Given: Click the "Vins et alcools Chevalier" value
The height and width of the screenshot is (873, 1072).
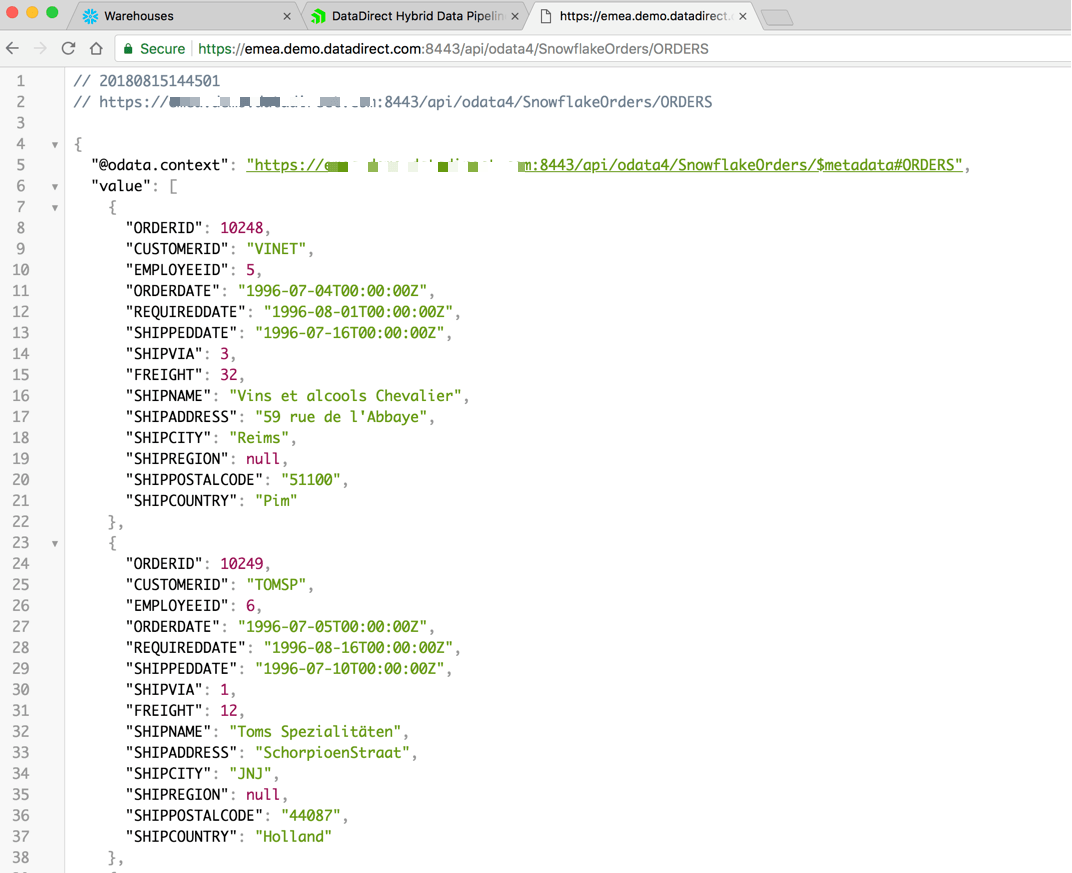Looking at the screenshot, I should pos(345,396).
